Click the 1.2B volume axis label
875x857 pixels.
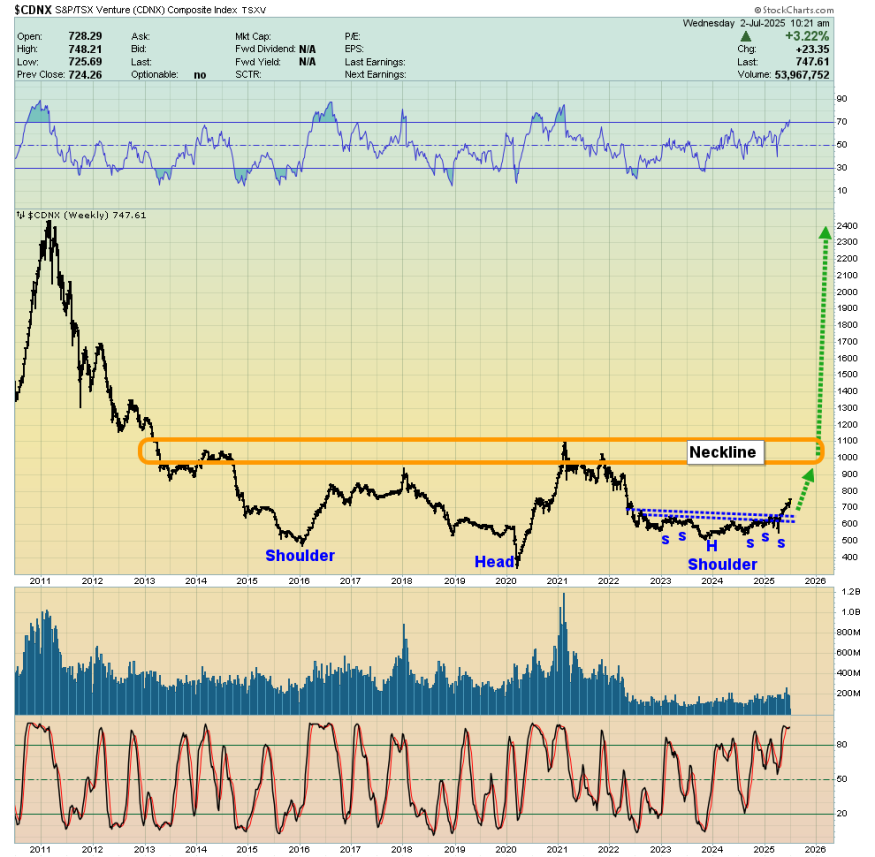tap(851, 591)
